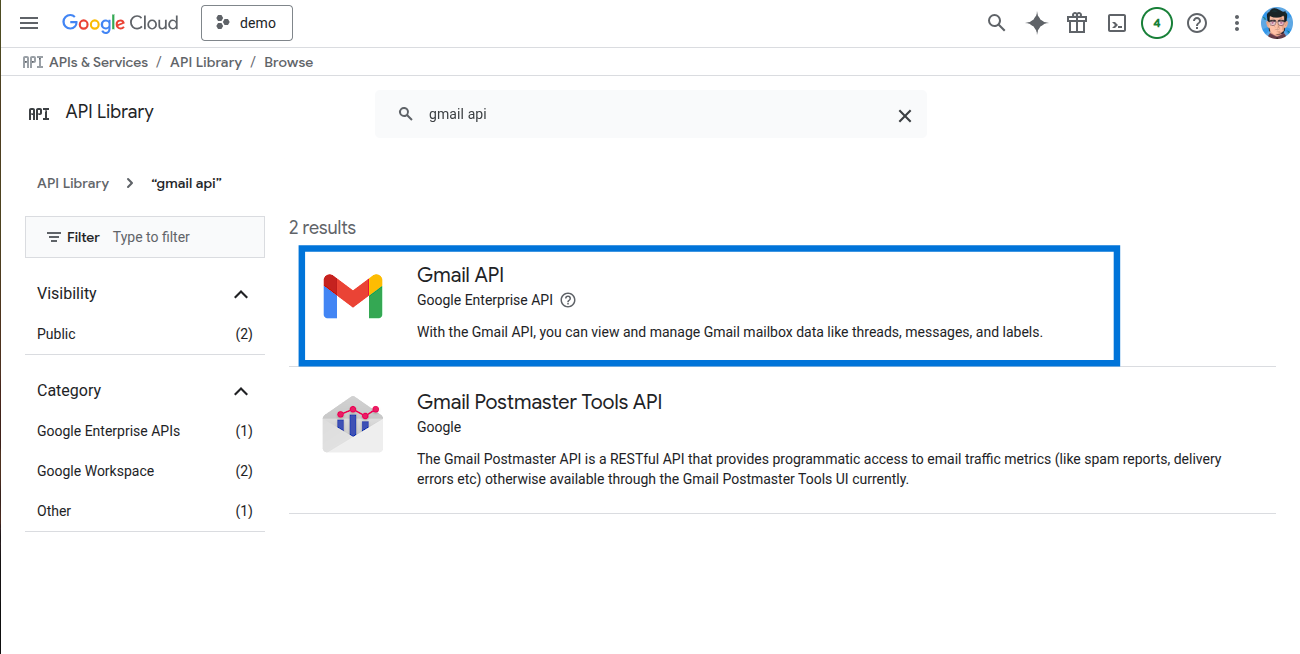Image resolution: width=1300 pixels, height=654 pixels.
Task: Click the "2 results" count text
Action: click(322, 228)
